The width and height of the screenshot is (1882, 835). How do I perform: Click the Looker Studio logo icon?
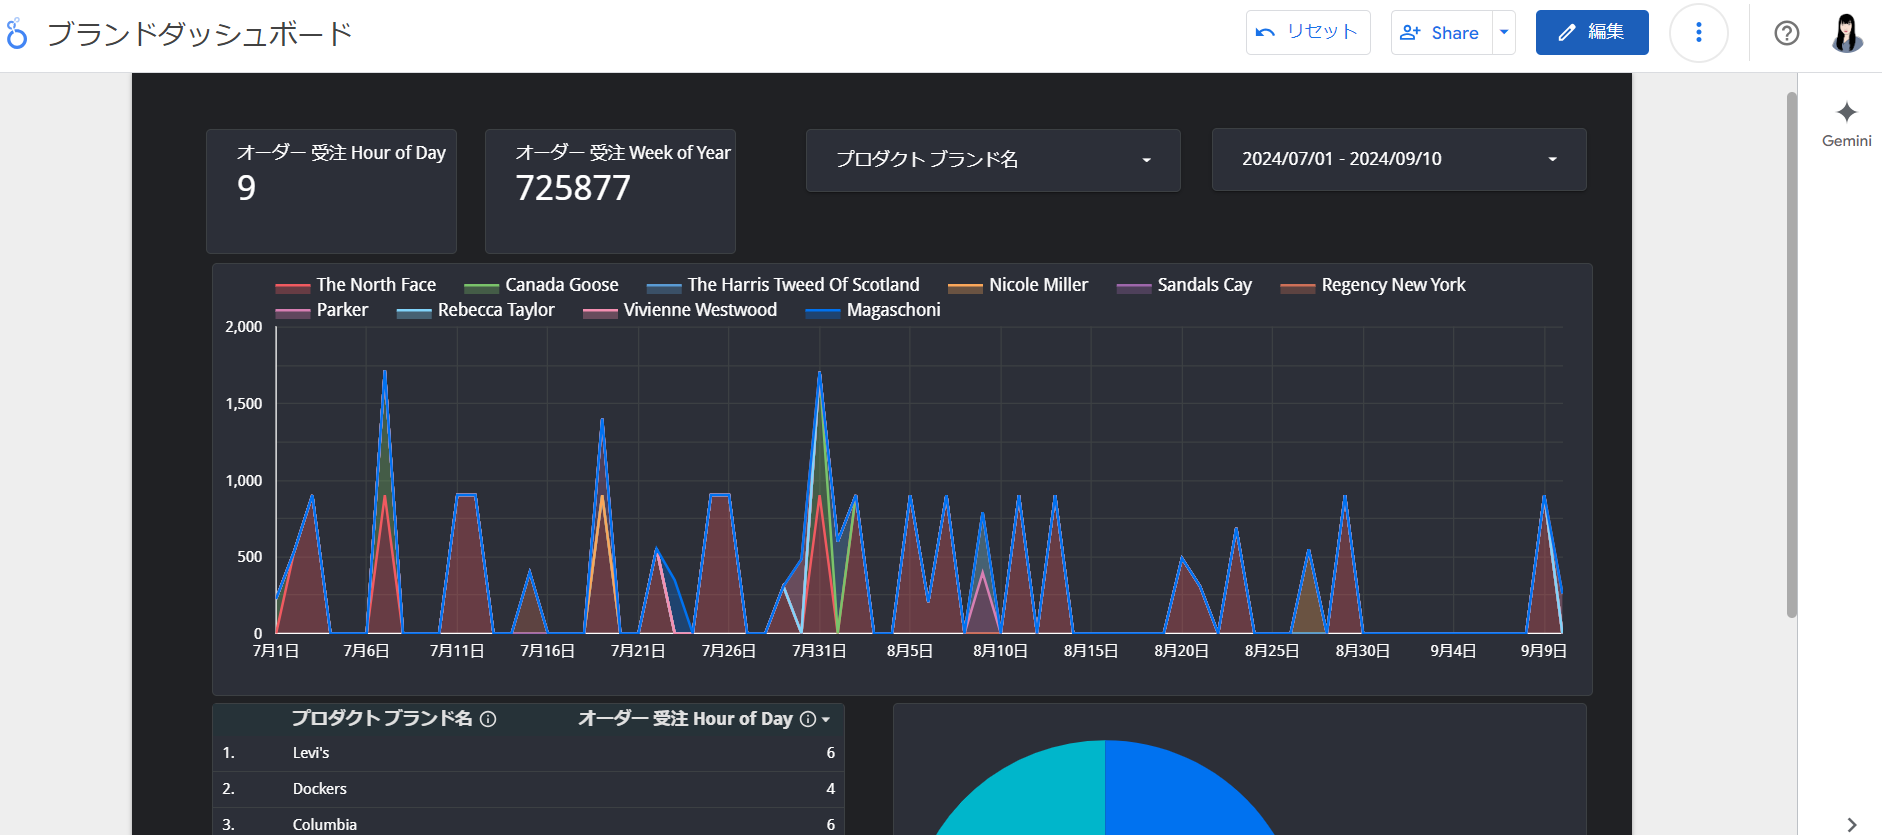coord(16,34)
